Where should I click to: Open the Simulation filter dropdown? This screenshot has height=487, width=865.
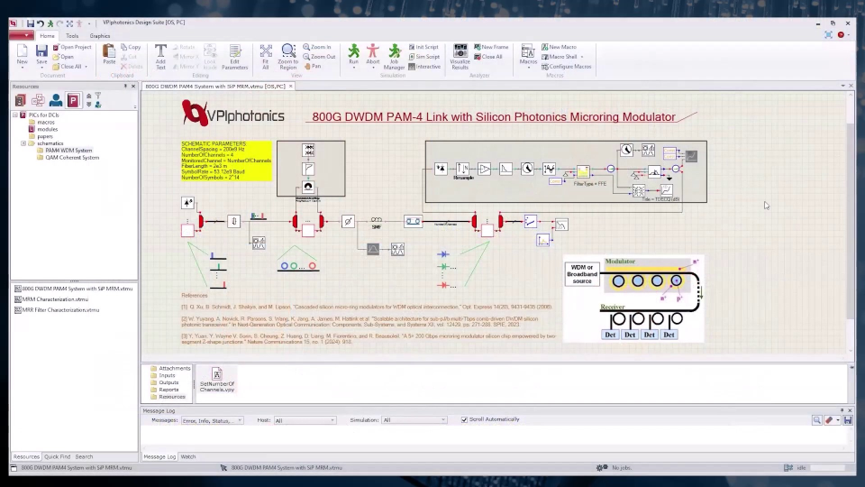tap(414, 420)
